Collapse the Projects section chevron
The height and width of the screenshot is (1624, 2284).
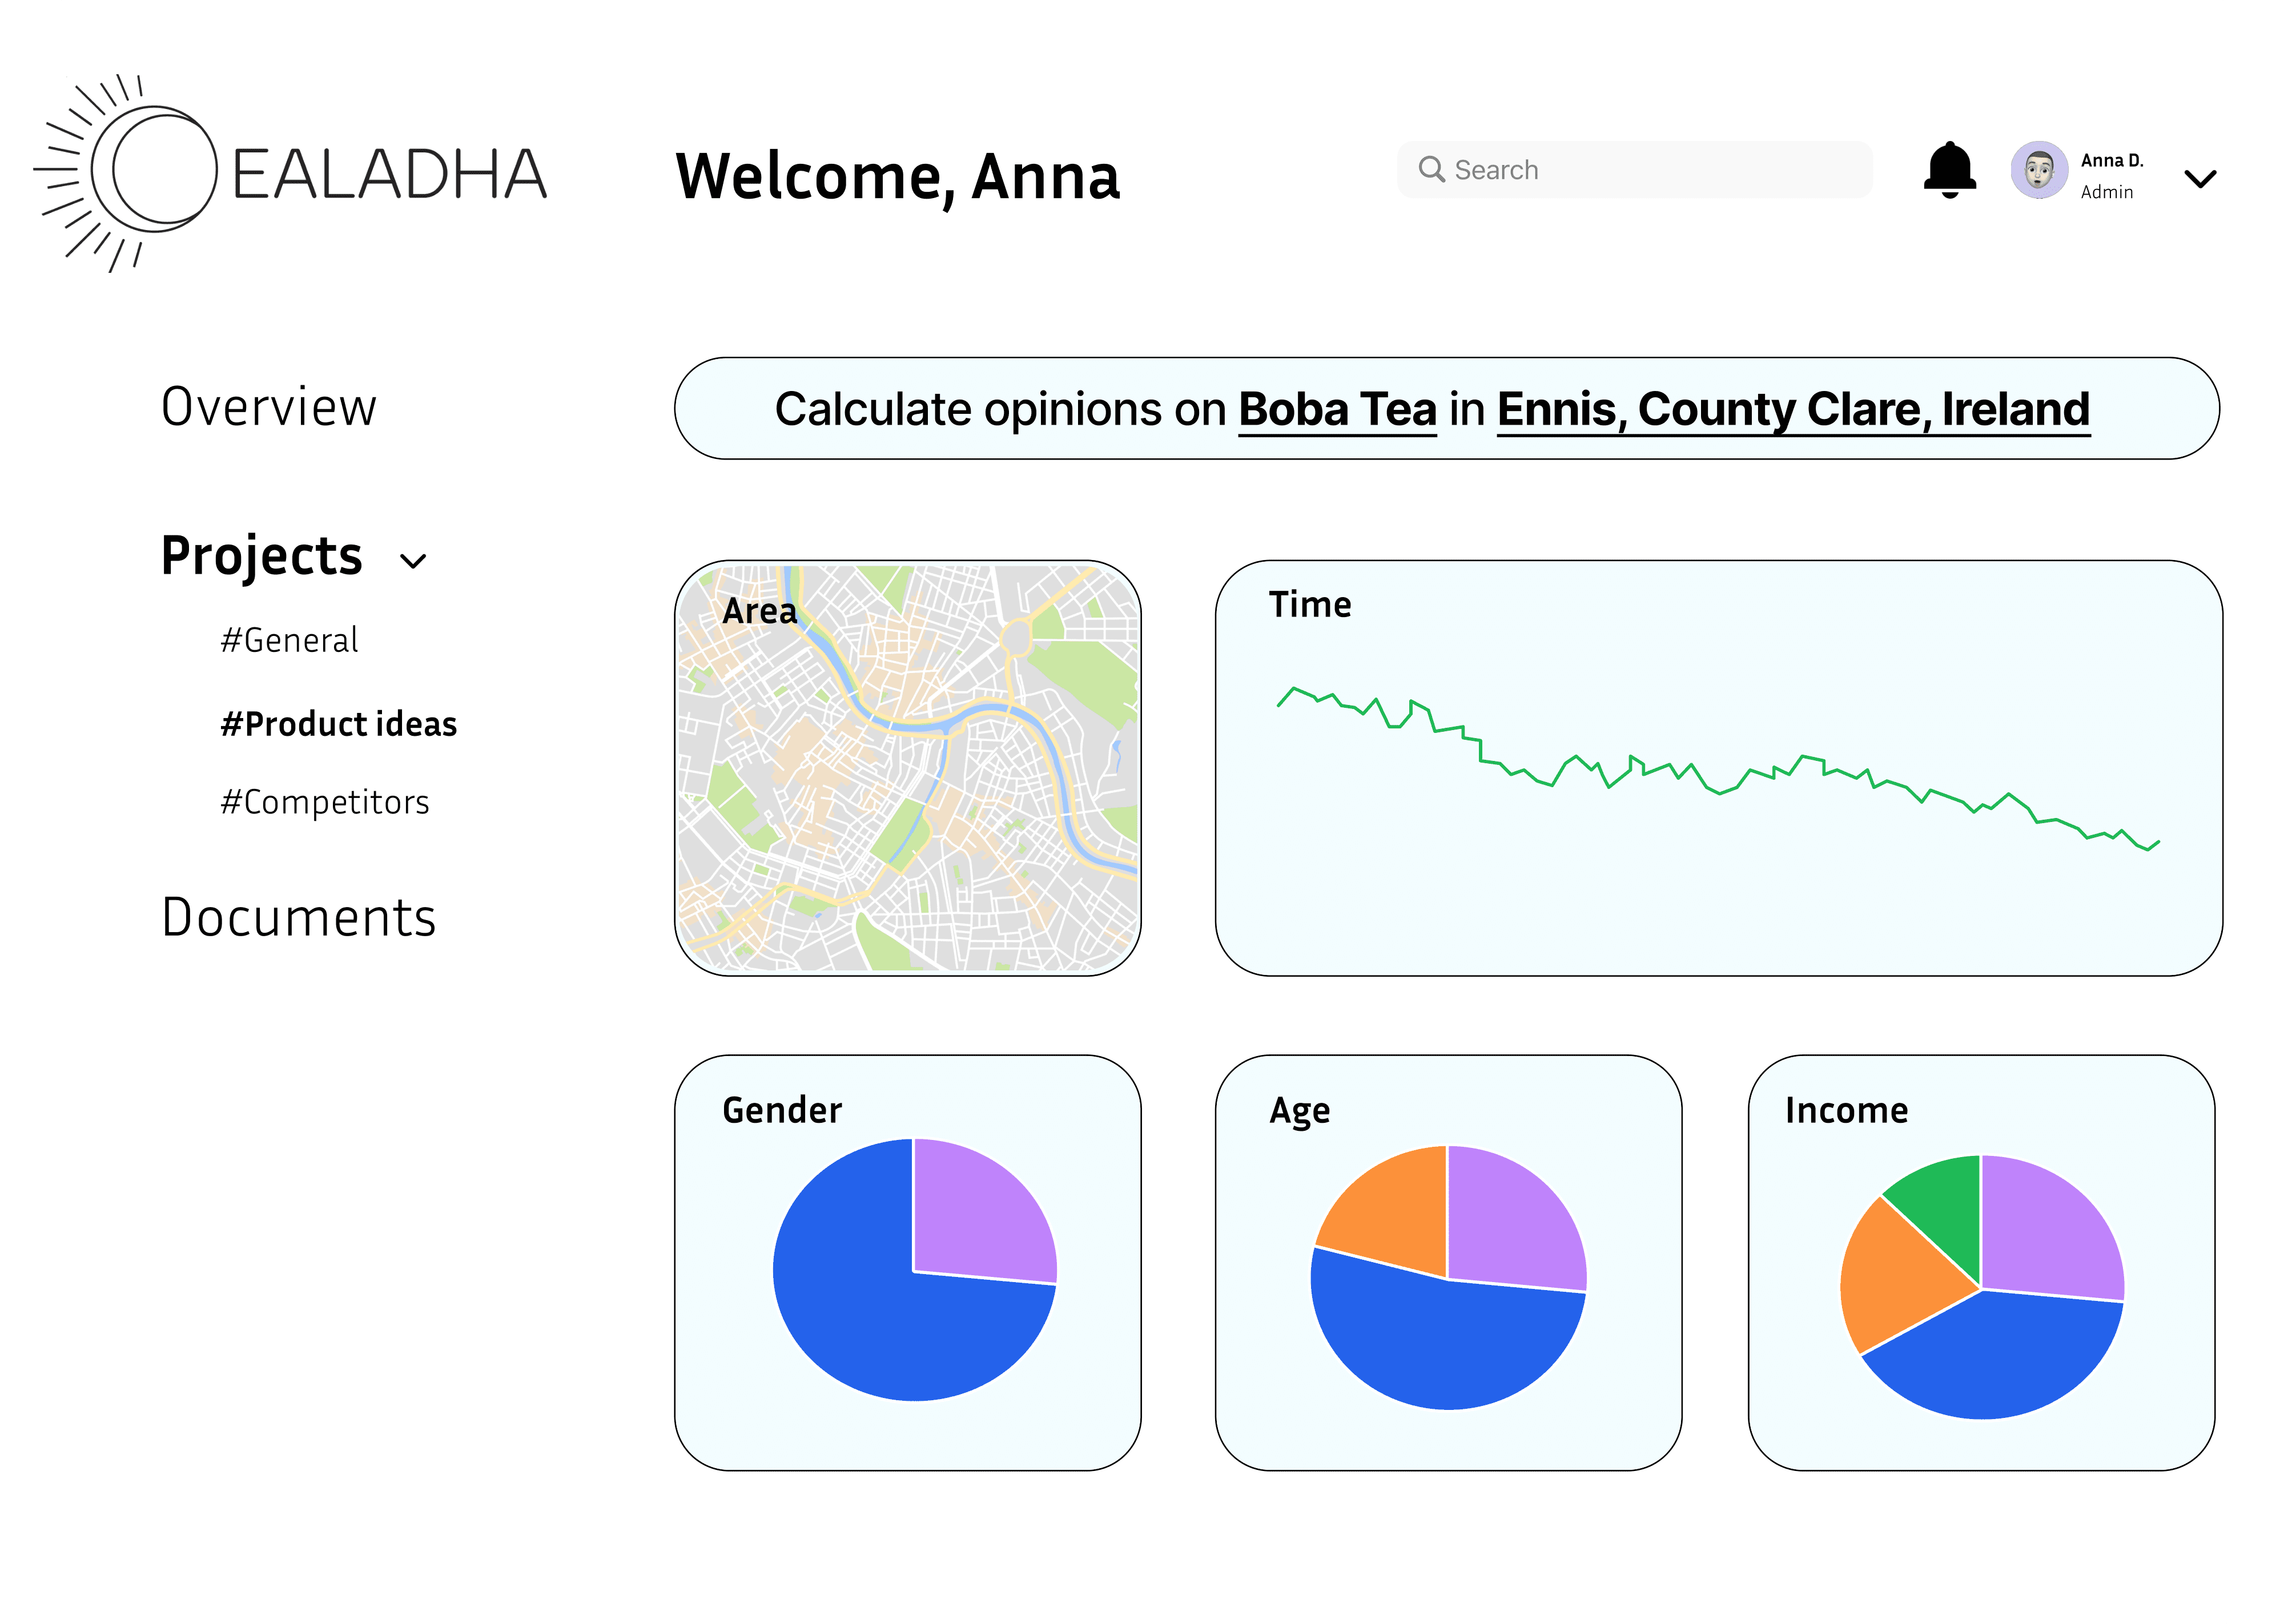[x=413, y=561]
